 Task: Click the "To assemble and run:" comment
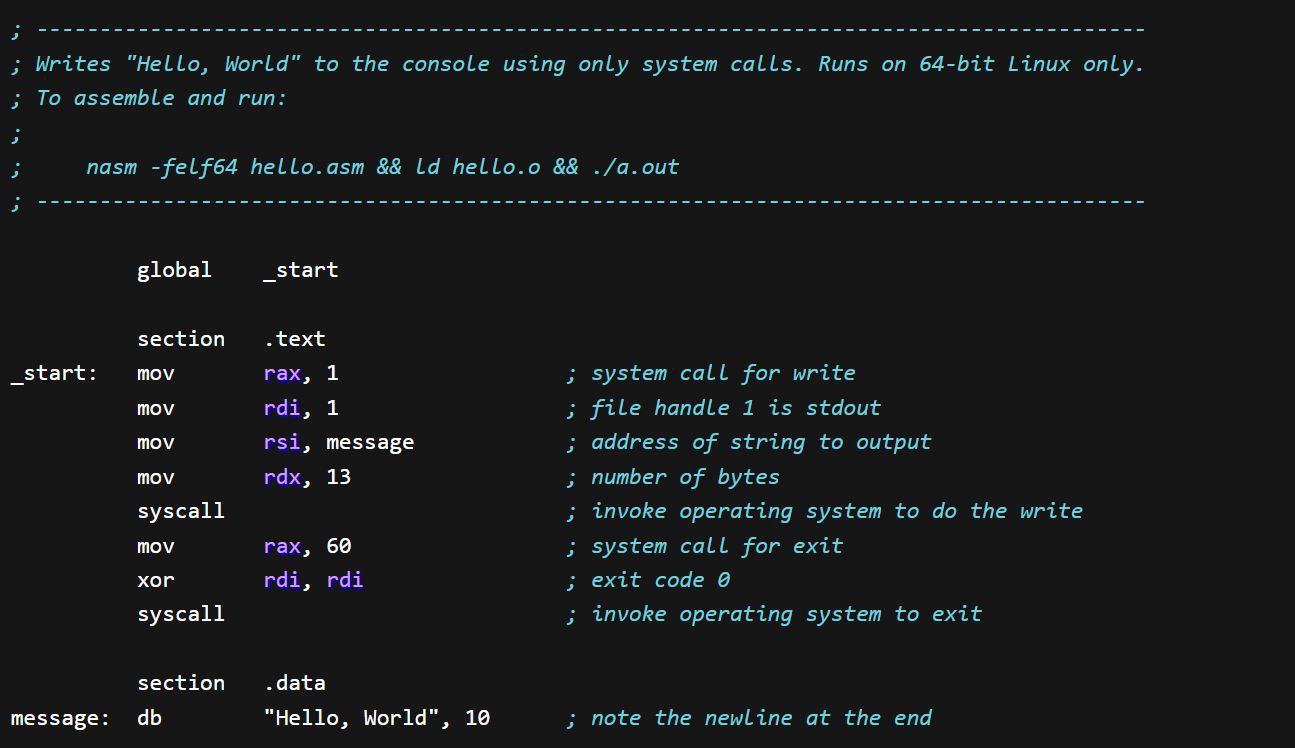click(160, 98)
